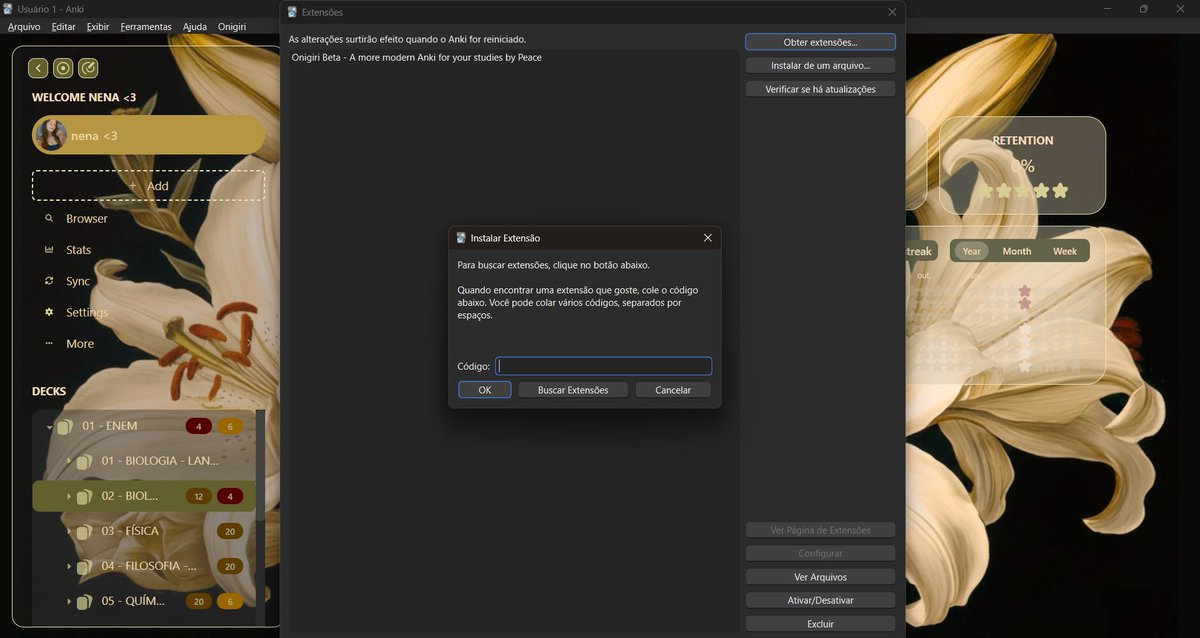Expand the More submenu chevron arrow
The height and width of the screenshot is (638, 1200).
pyautogui.click(x=249, y=343)
